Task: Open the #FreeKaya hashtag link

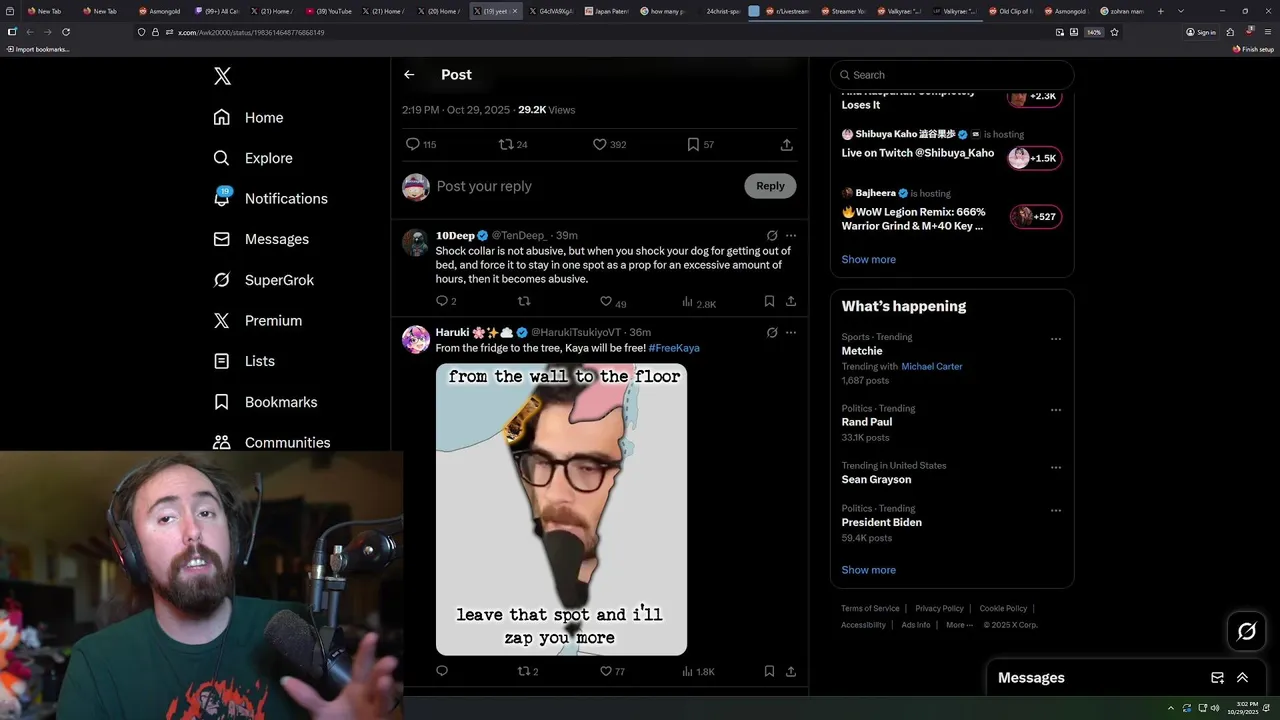Action: 674,348
